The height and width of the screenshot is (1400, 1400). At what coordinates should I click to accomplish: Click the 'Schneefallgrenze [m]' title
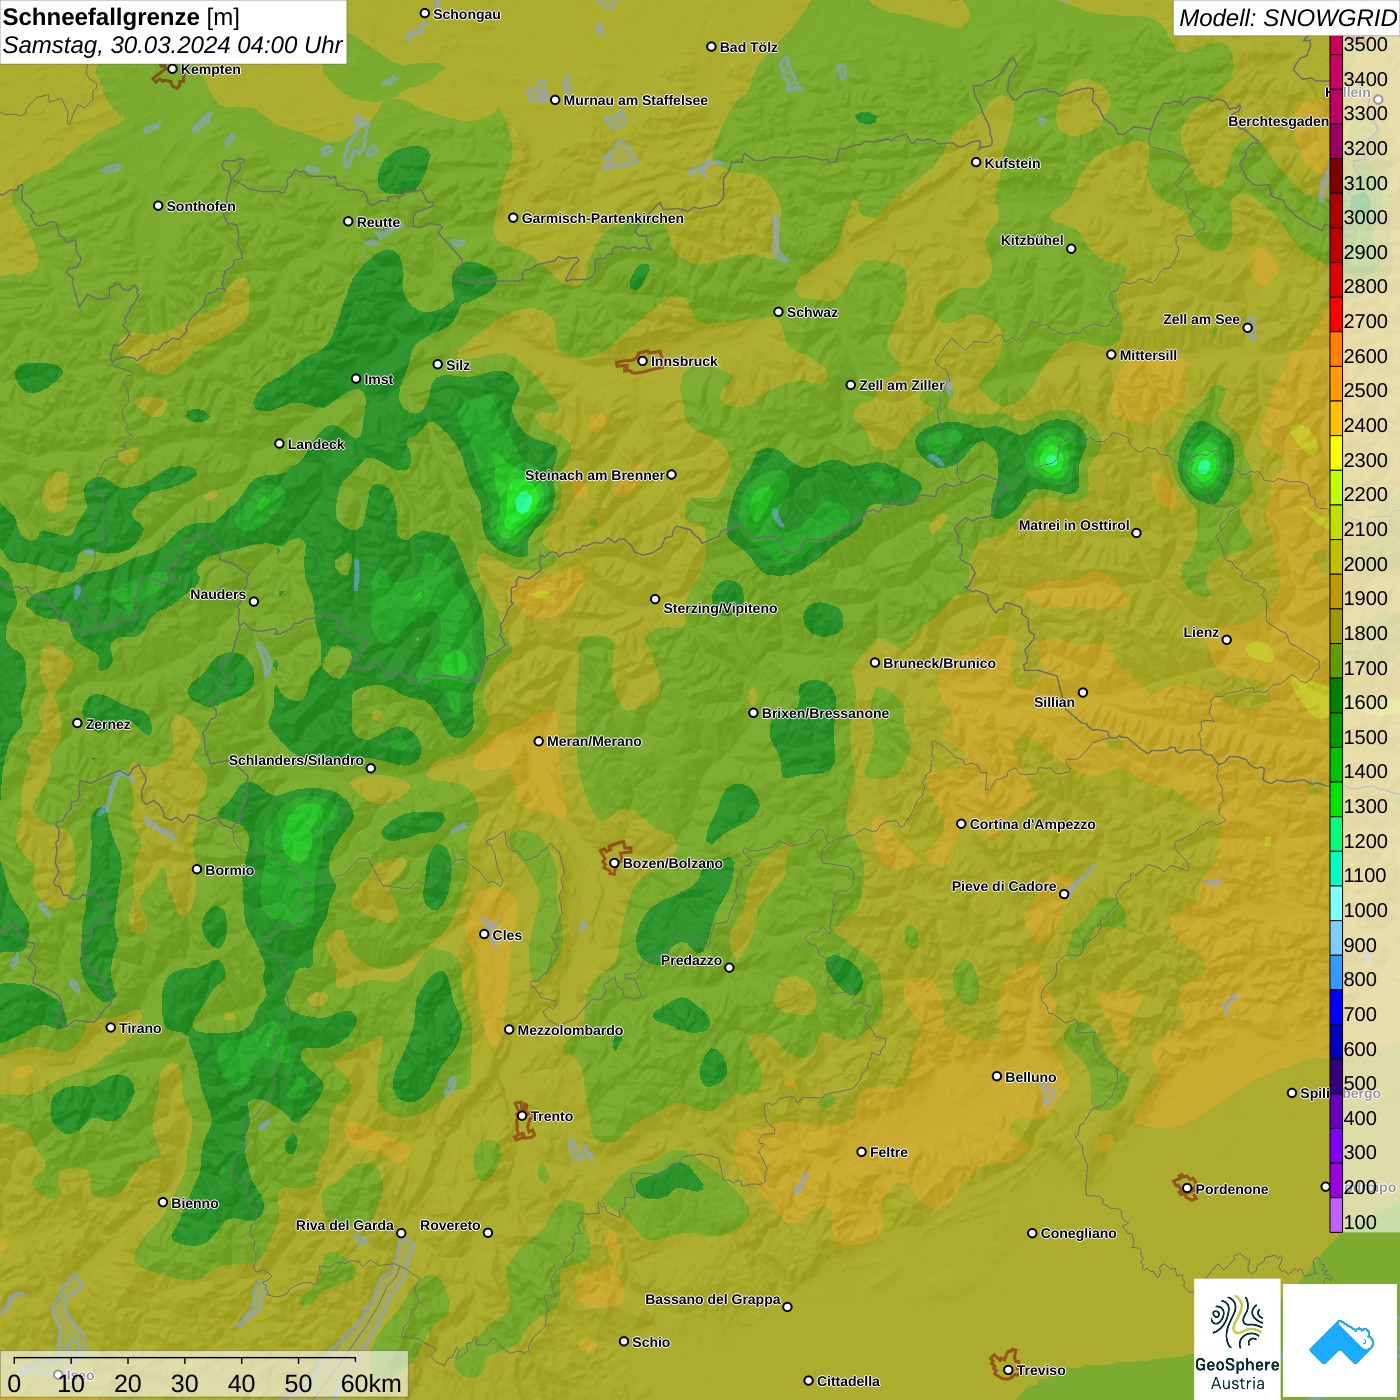(x=121, y=17)
